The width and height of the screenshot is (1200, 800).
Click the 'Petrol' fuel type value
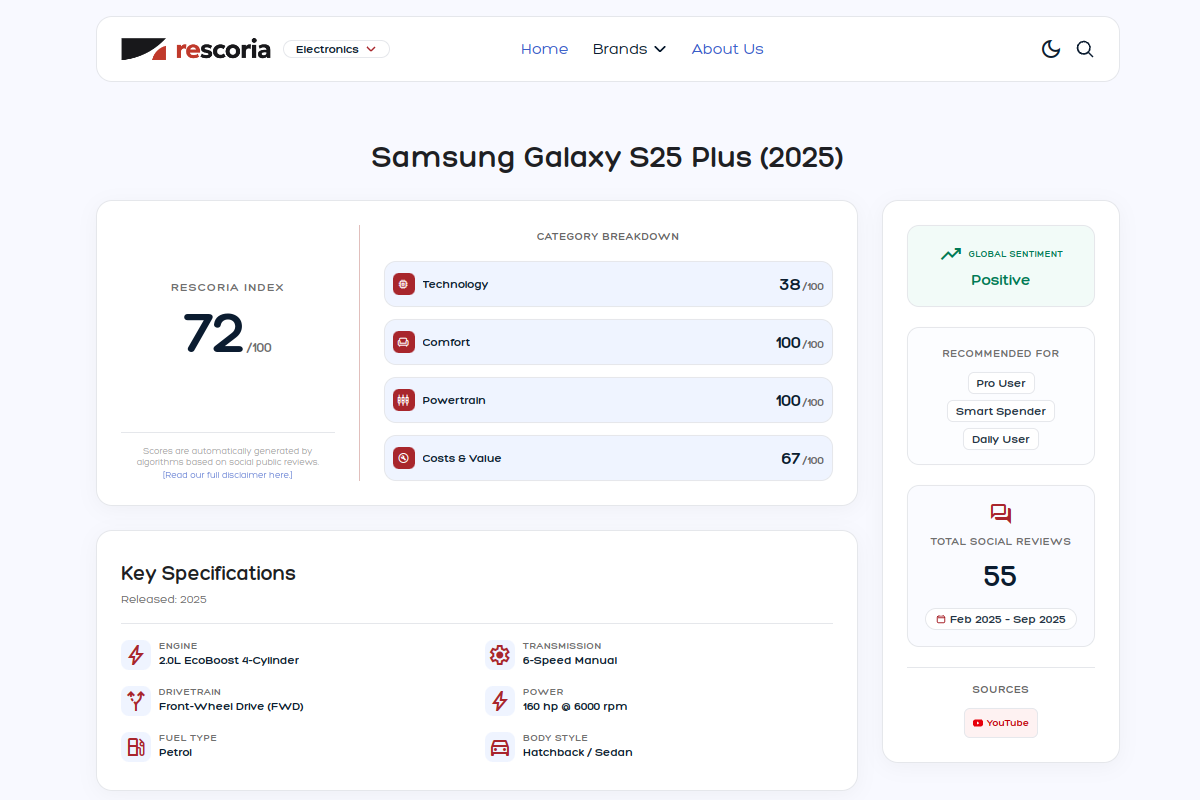click(175, 753)
